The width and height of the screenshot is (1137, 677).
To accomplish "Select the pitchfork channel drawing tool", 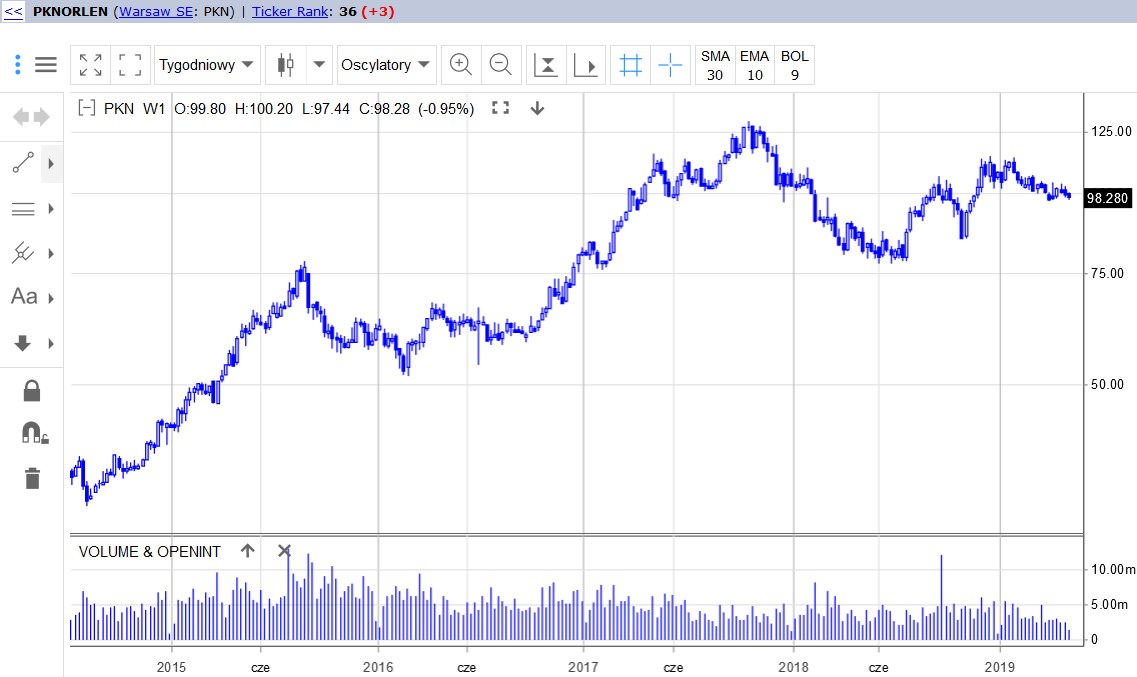I will tap(22, 253).
